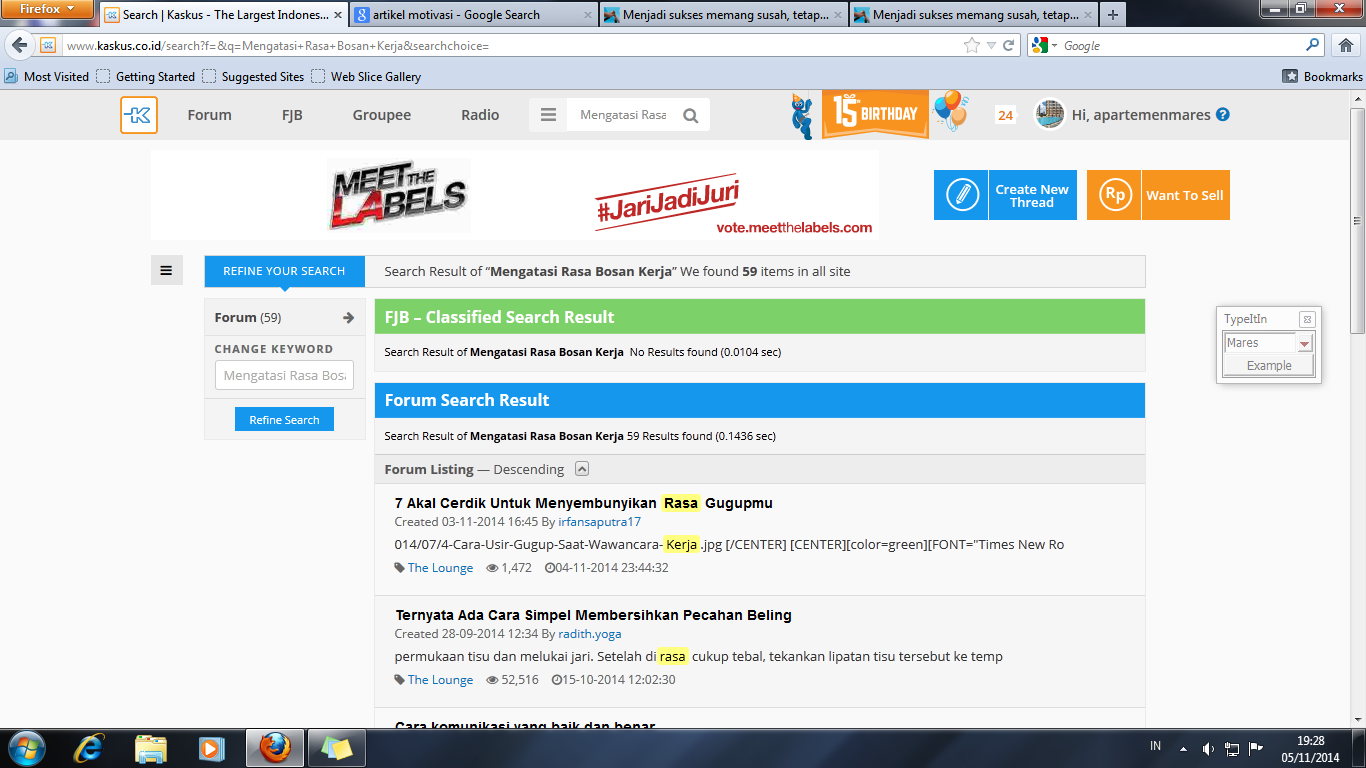The height and width of the screenshot is (768, 1366).
Task: Click the volume speaker tray icon
Action: 1207,748
